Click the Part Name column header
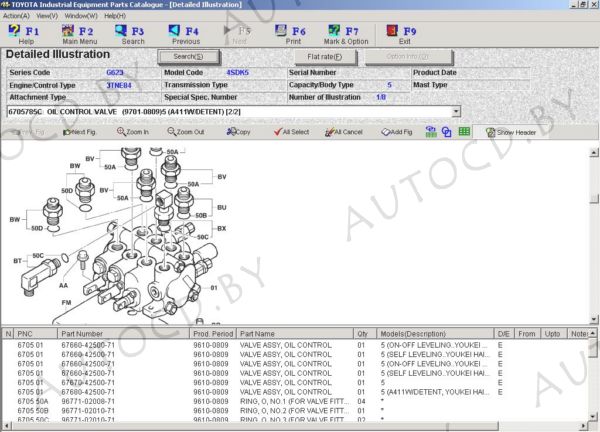The image size is (600, 432). point(295,334)
